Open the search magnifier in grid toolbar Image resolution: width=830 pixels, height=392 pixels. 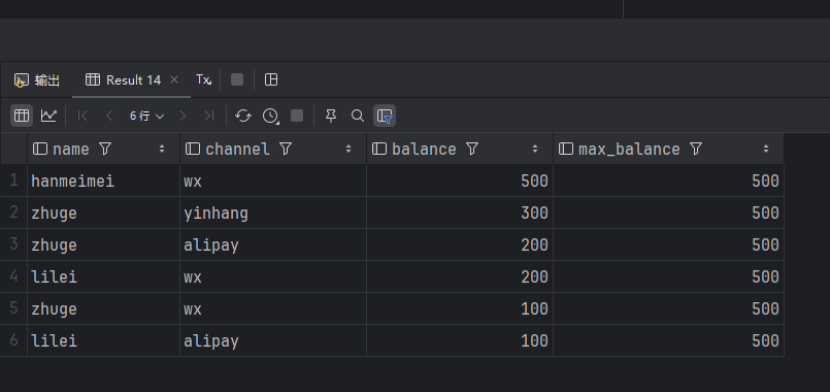point(358,115)
